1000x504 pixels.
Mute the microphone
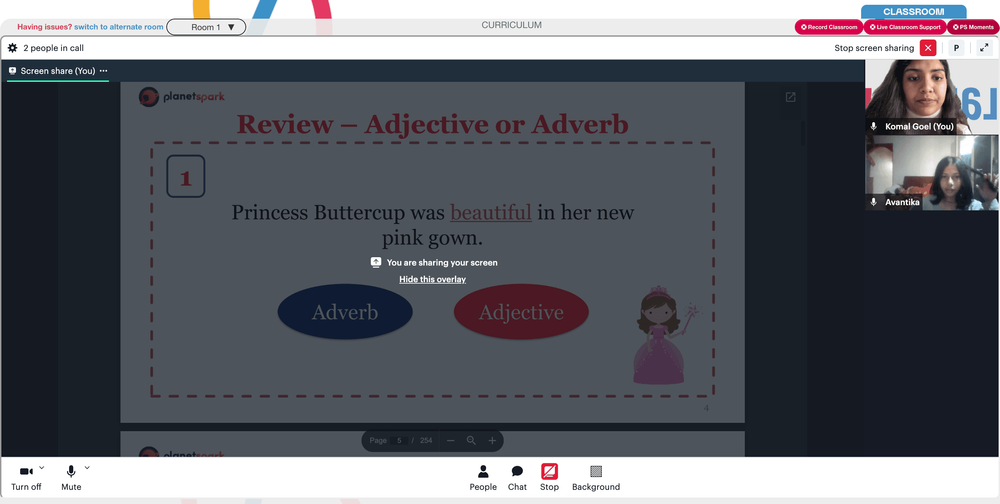click(71, 478)
